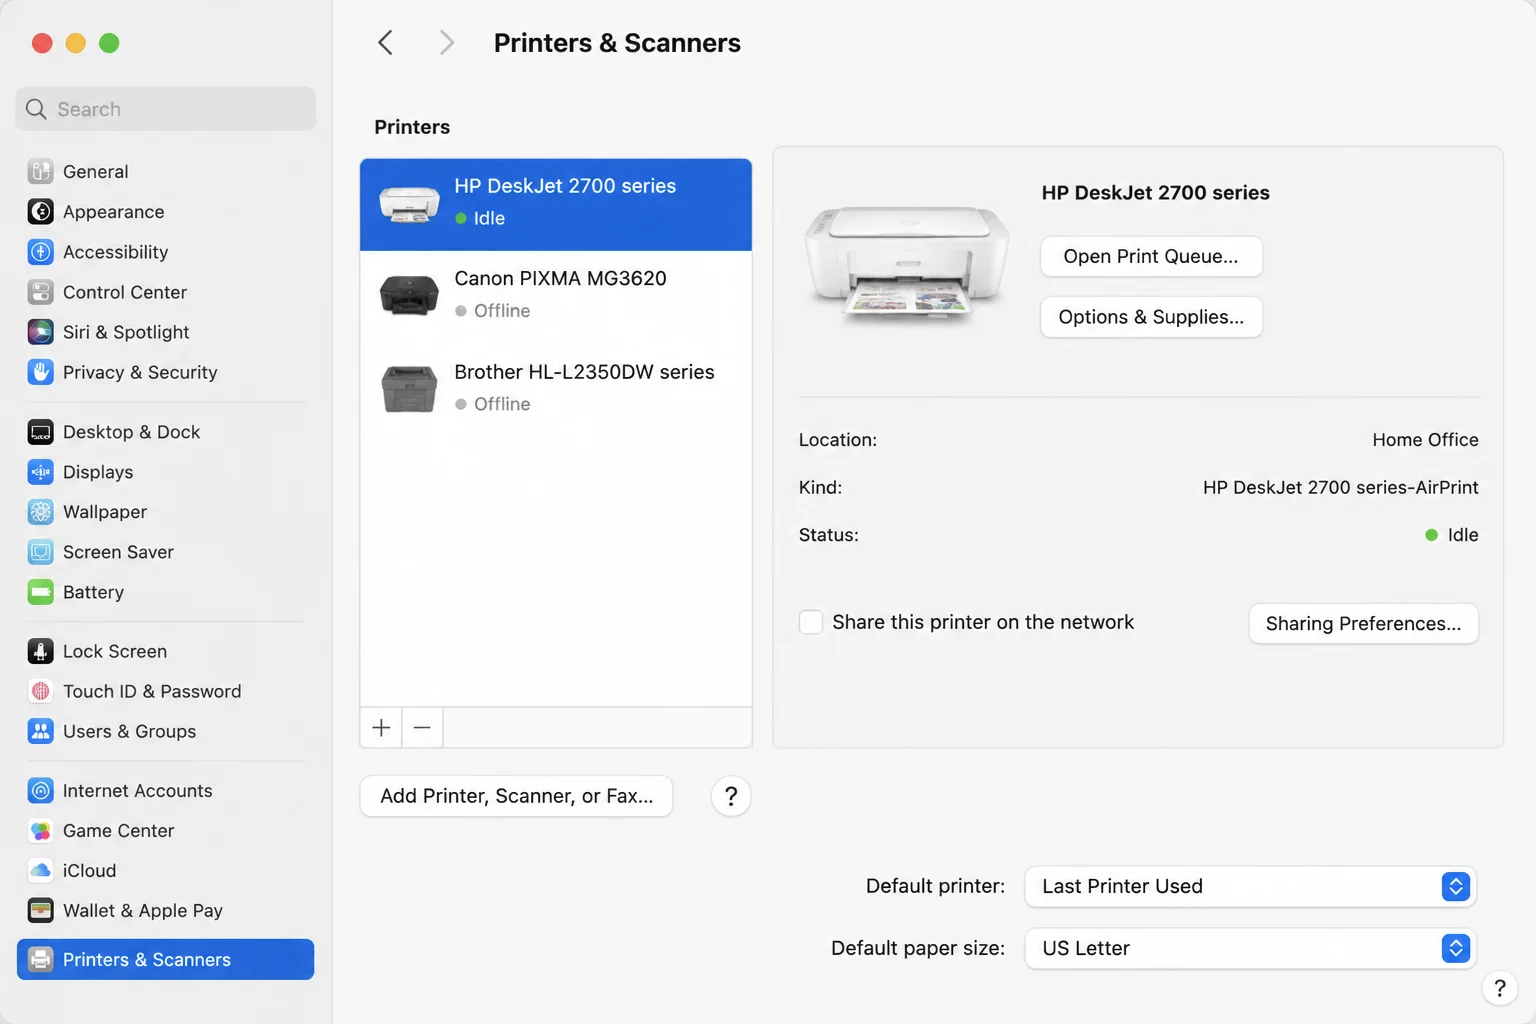The width and height of the screenshot is (1536, 1024).
Task: Click the Siri & Spotlight icon
Action: (x=40, y=332)
